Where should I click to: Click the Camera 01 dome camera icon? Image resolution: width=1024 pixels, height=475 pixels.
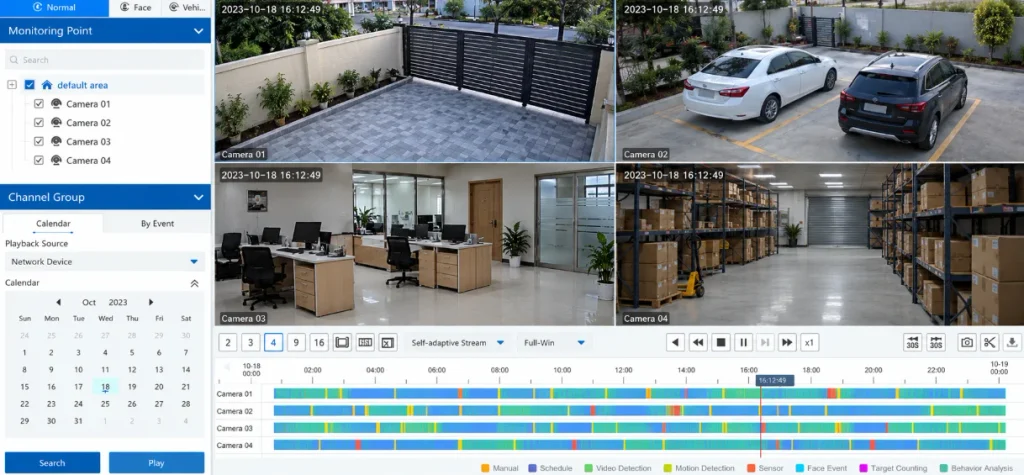click(56, 104)
